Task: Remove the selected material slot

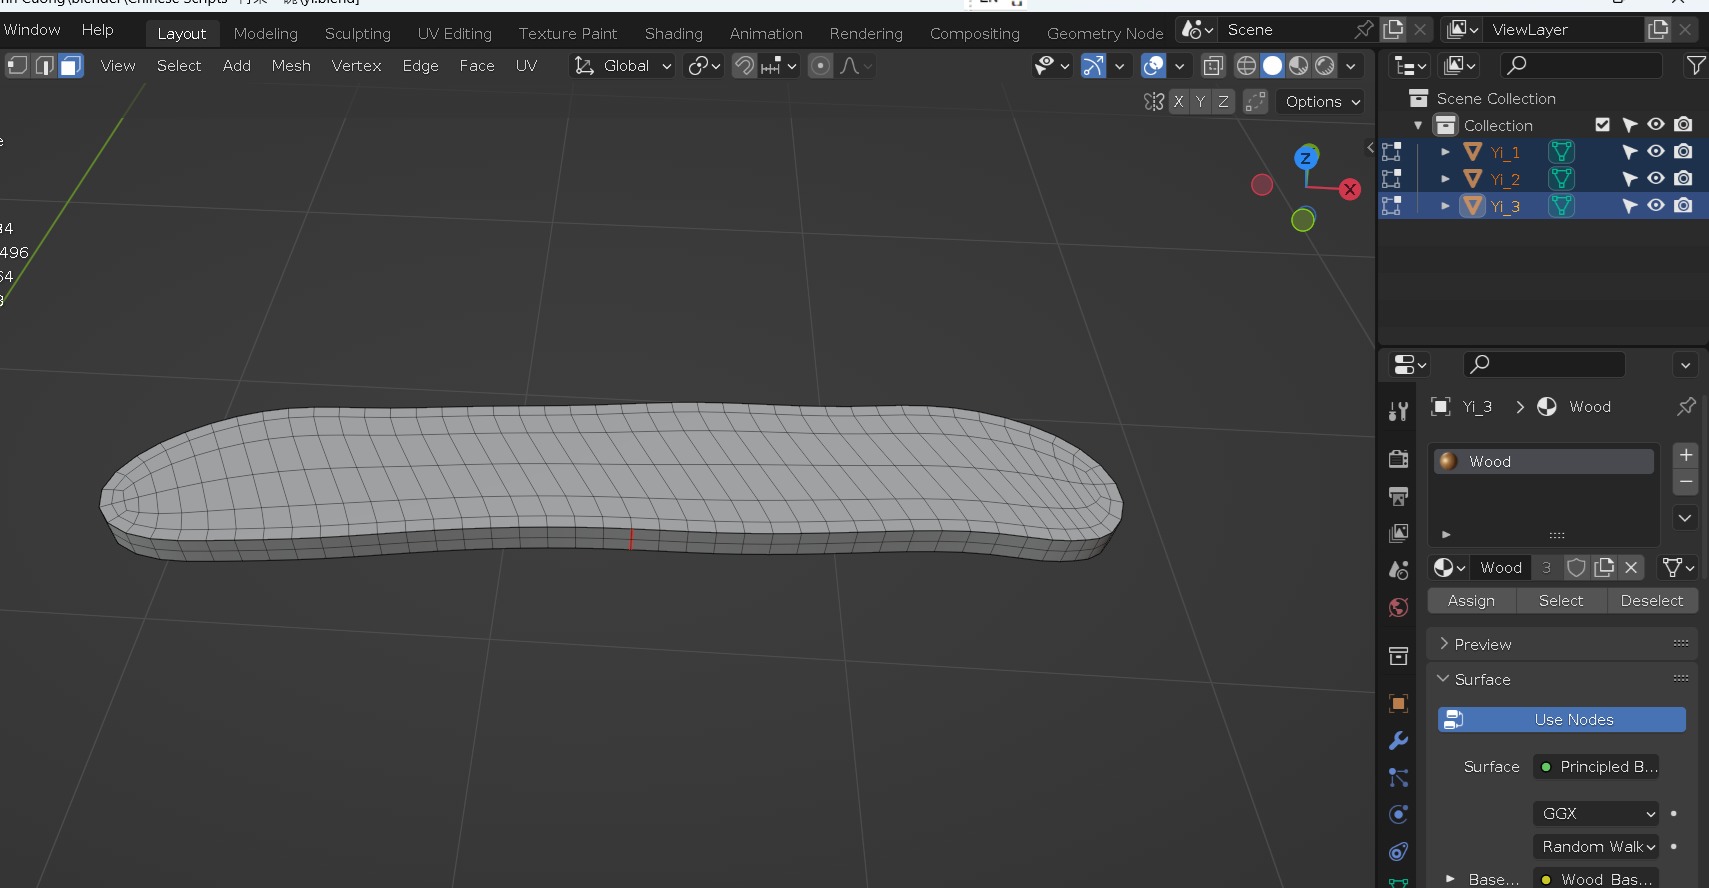Action: coord(1686,482)
